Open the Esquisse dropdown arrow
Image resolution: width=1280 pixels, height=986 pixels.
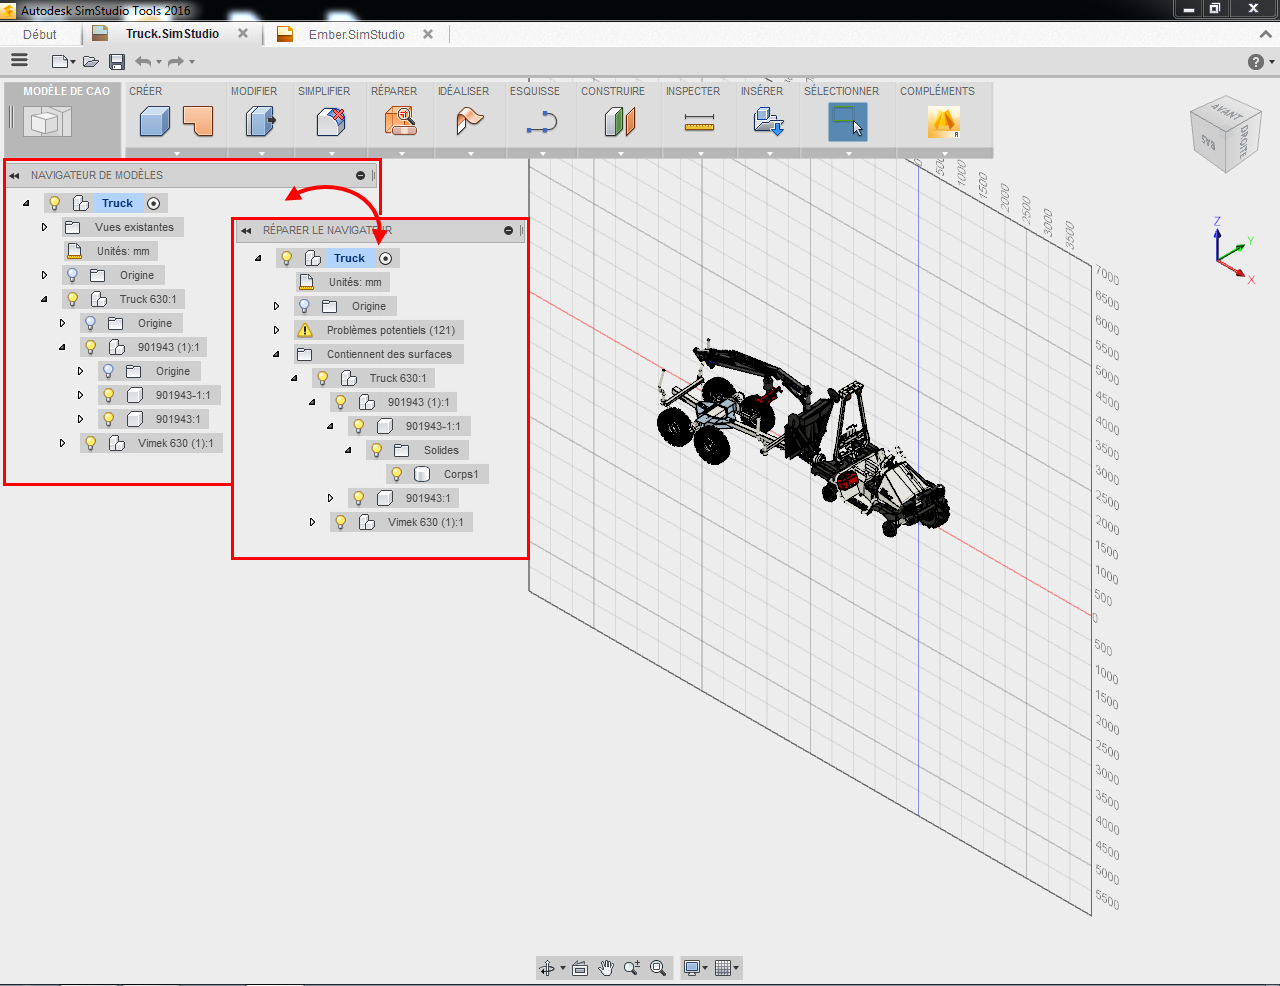pos(543,154)
